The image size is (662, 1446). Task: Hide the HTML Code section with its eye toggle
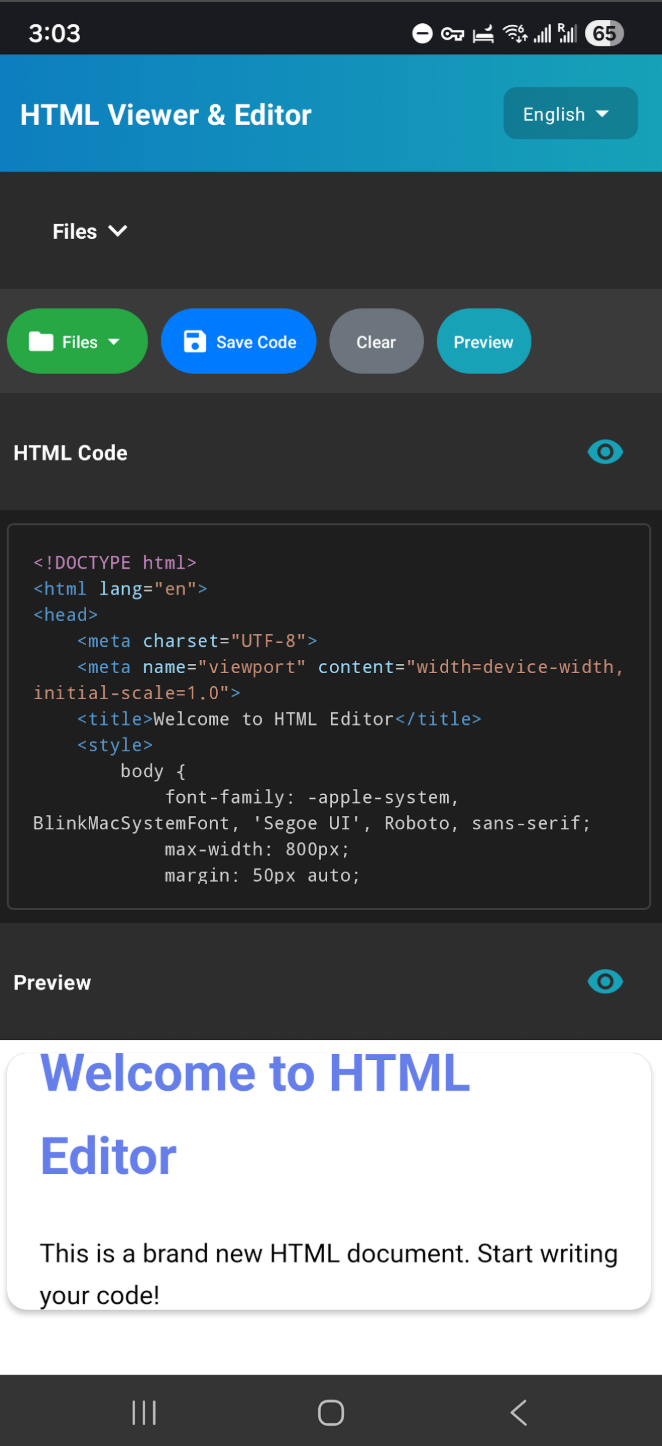coord(605,452)
